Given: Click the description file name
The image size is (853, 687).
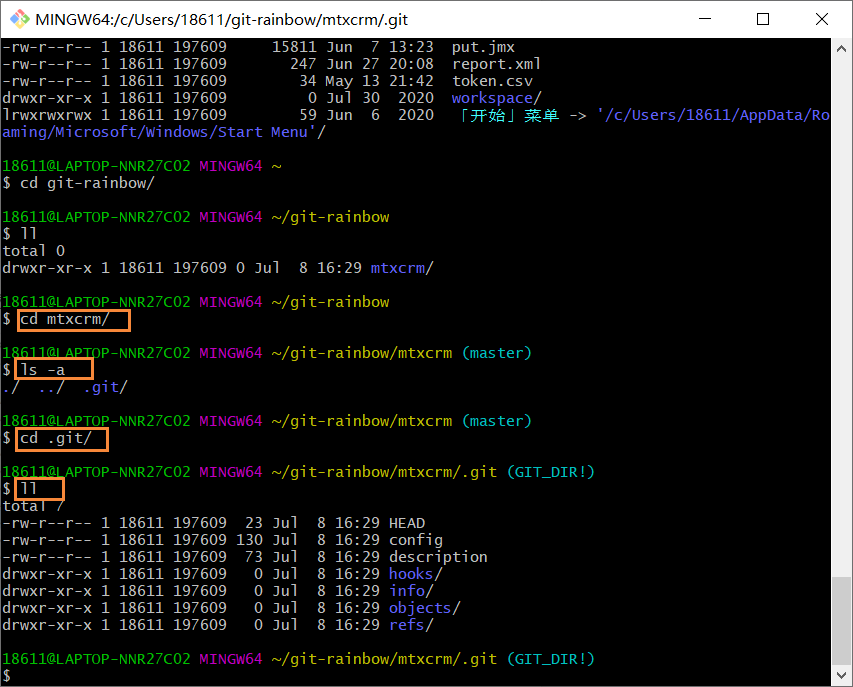Looking at the screenshot, I should [x=438, y=556].
